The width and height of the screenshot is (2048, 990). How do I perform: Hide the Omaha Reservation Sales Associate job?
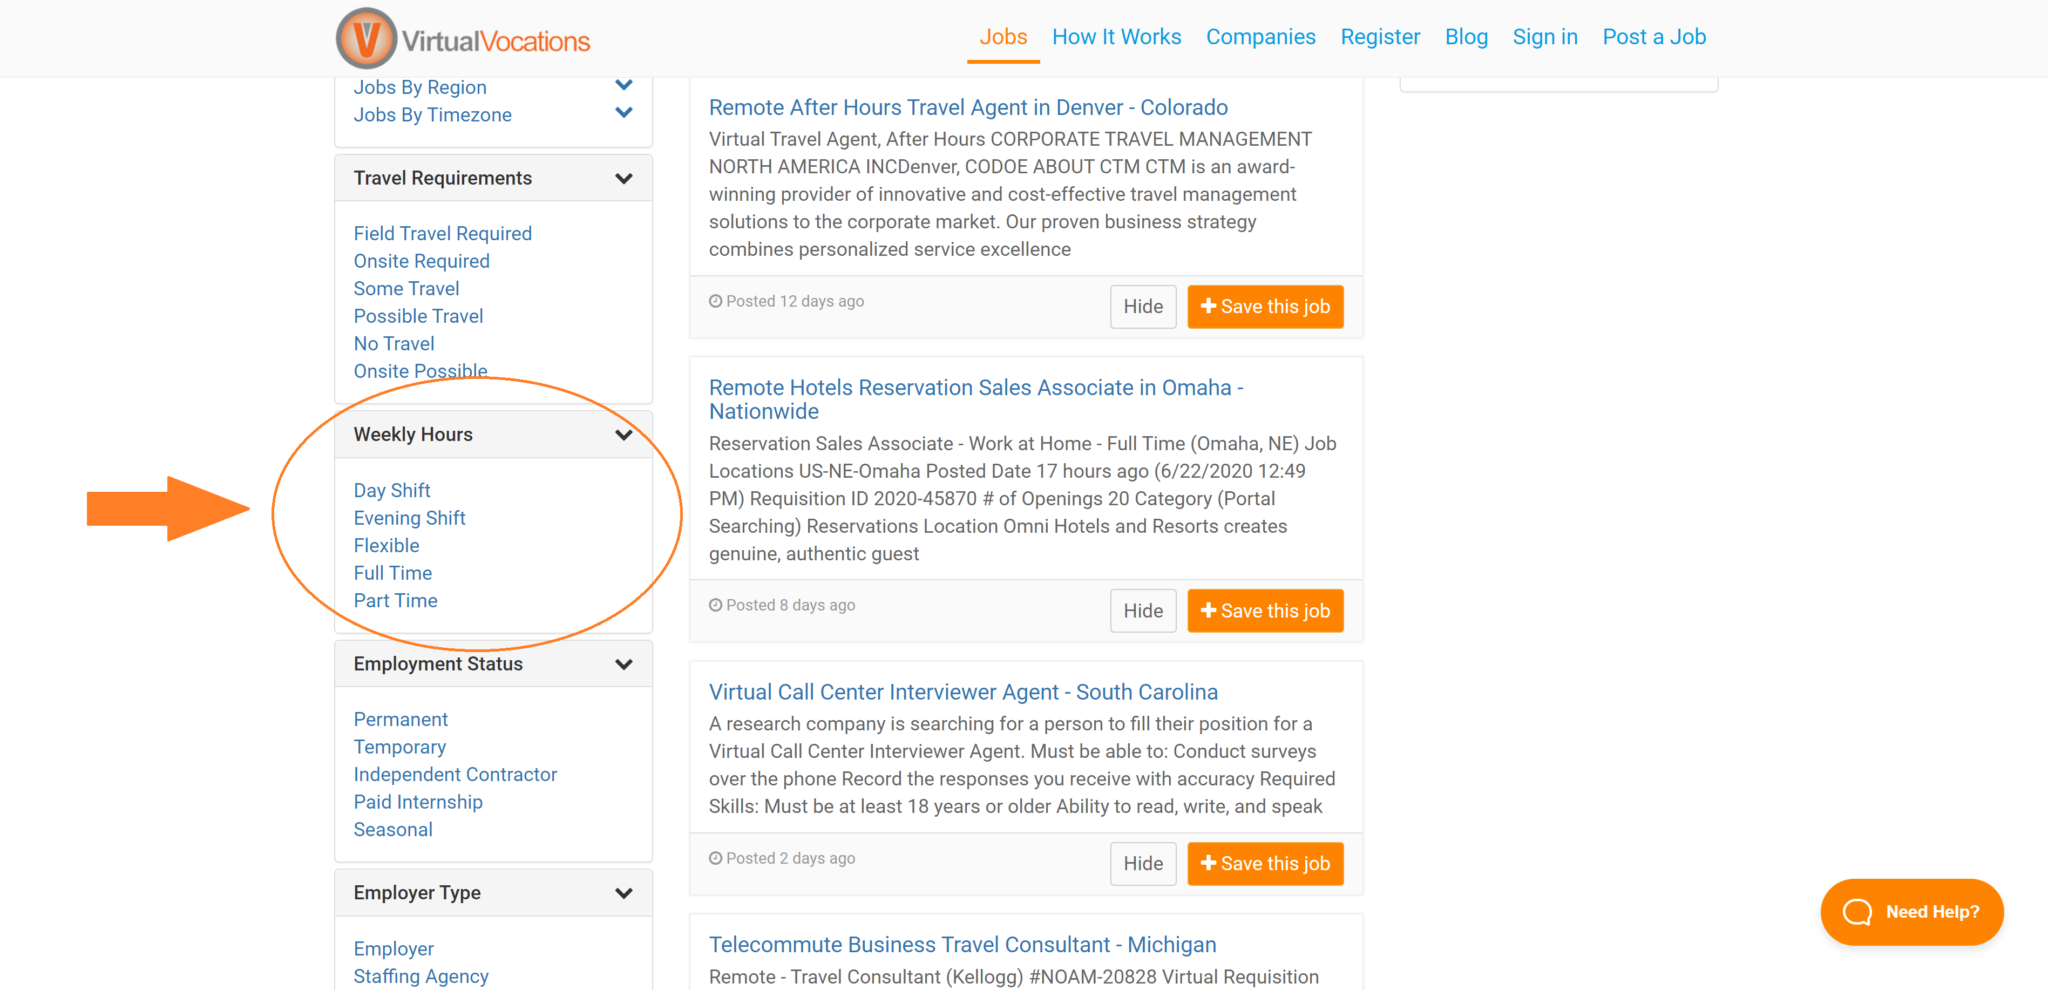[x=1143, y=611]
